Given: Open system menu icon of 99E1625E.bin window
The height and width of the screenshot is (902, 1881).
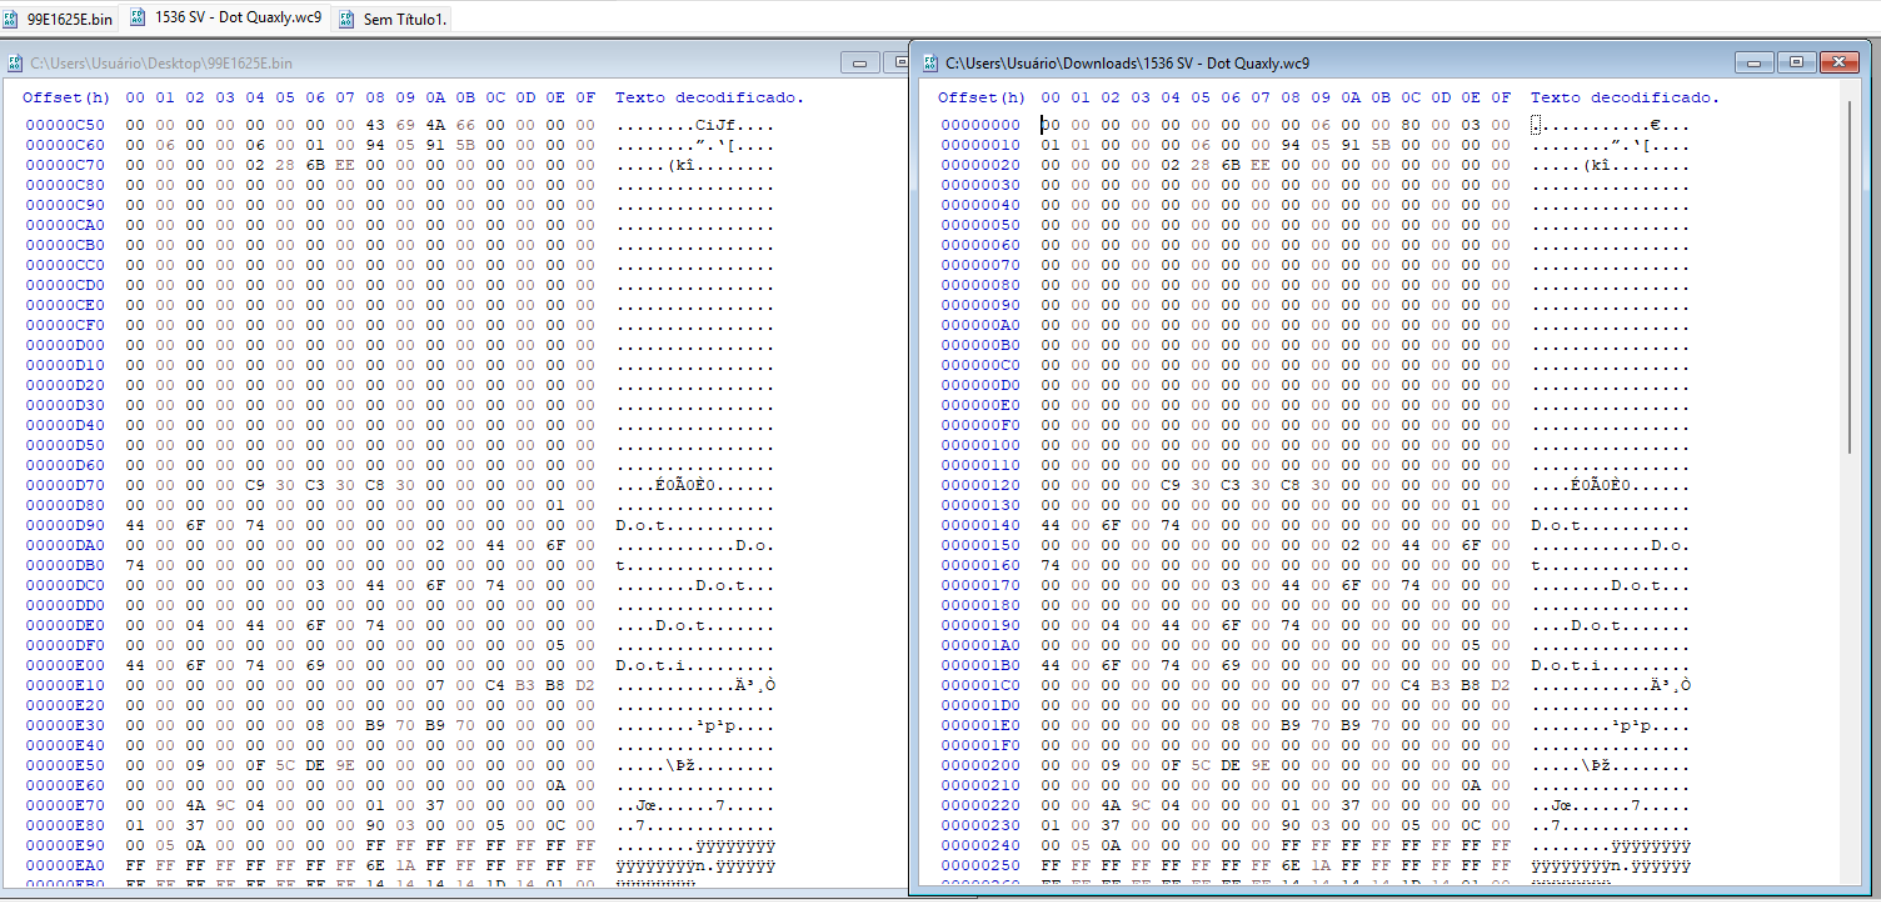Looking at the screenshot, I should point(15,63).
